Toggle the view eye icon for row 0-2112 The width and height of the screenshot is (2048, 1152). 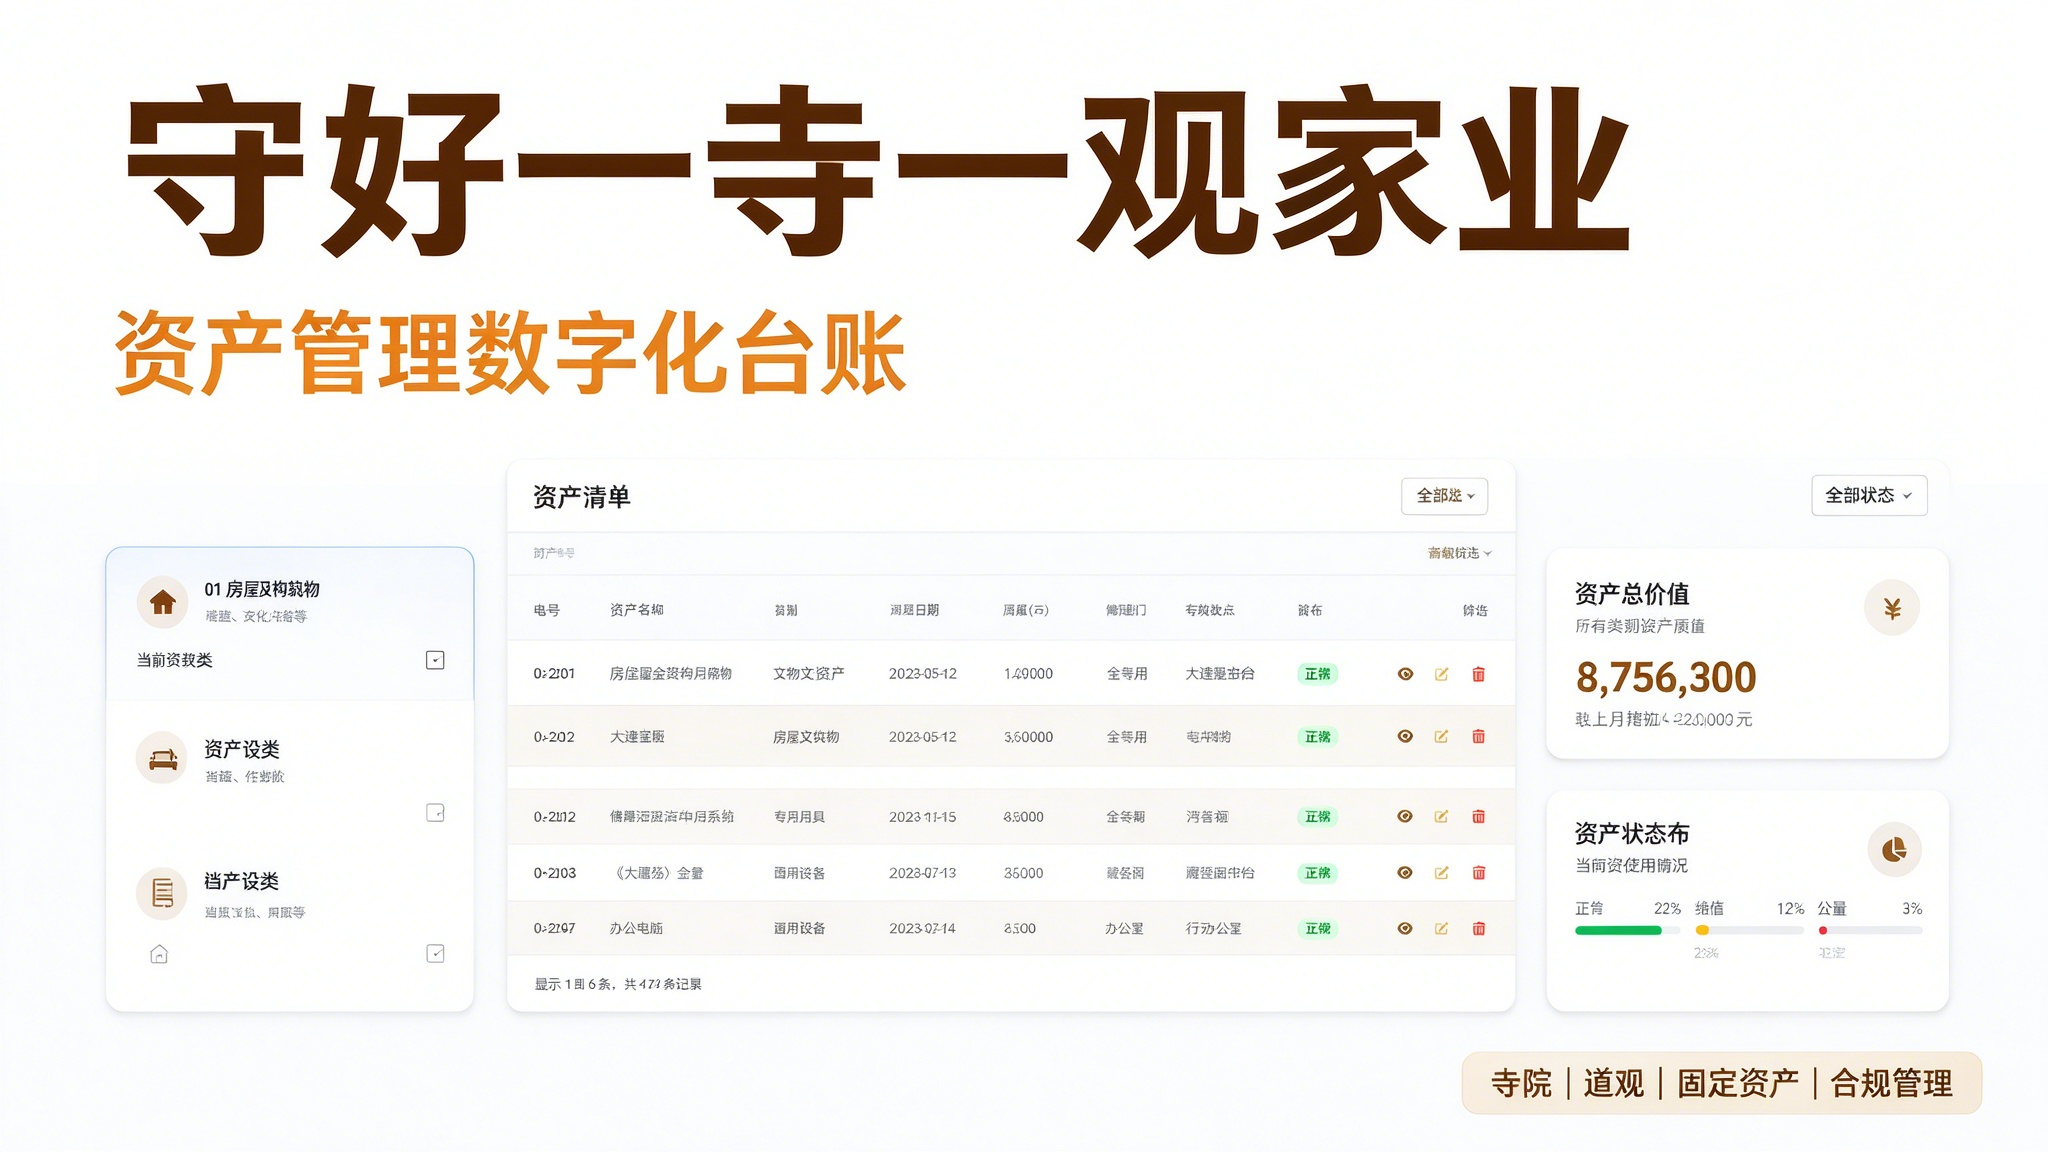coord(1405,817)
